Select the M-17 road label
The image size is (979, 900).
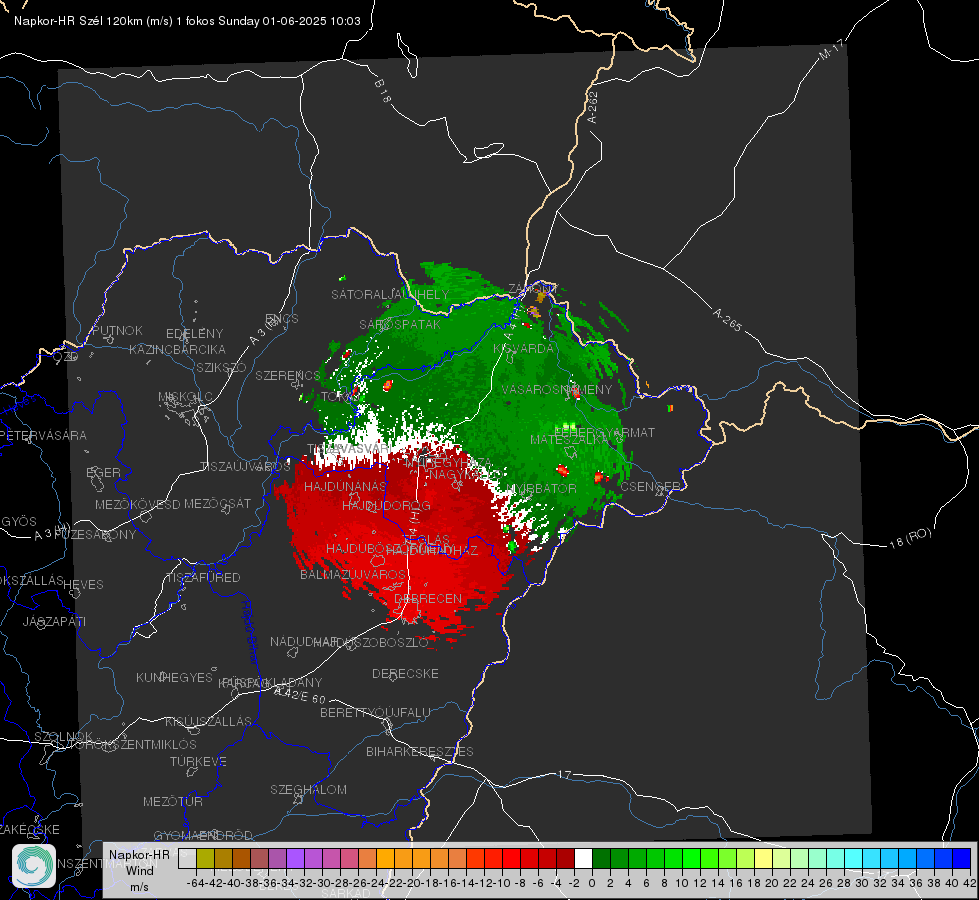(831, 49)
